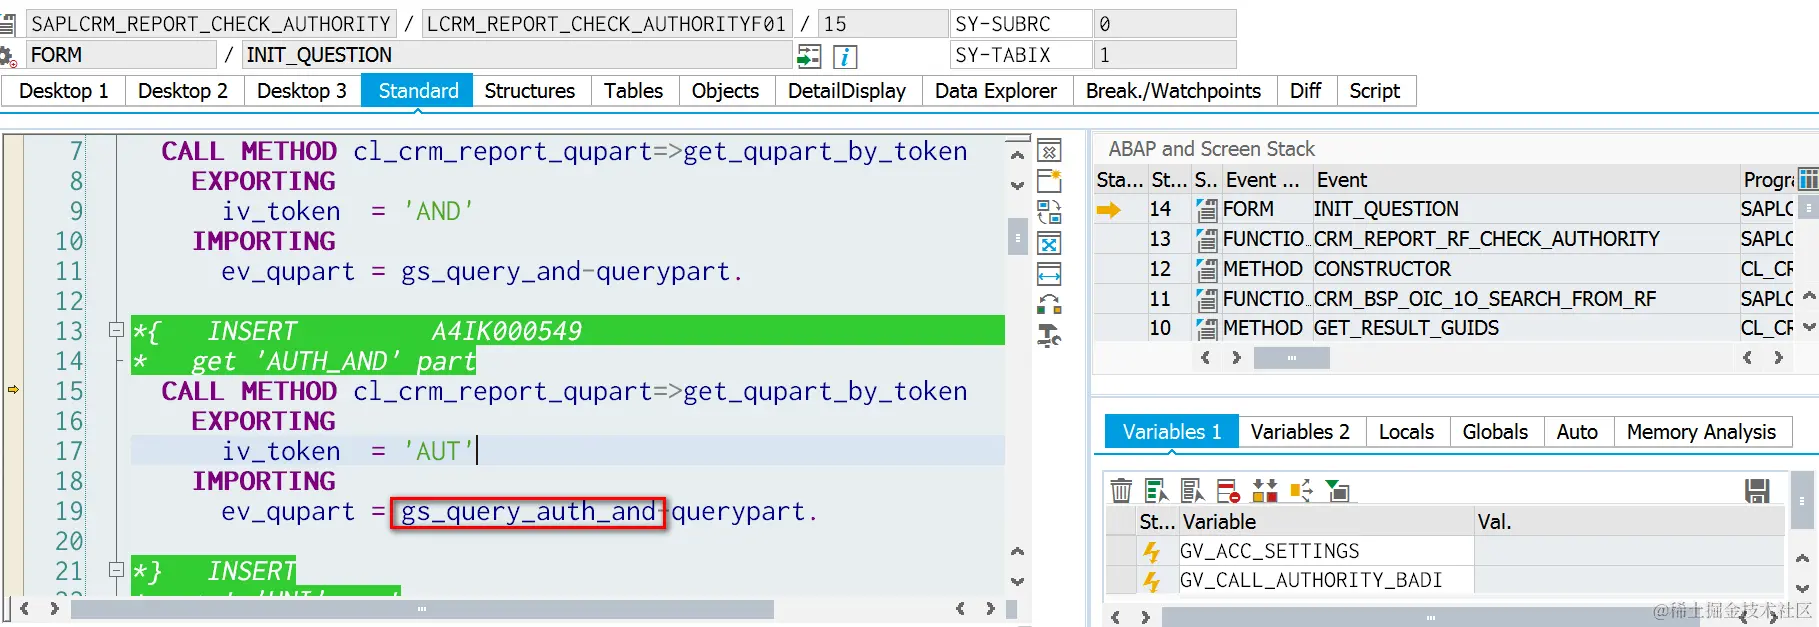
Task: Switch to the Tables tab
Action: (633, 91)
